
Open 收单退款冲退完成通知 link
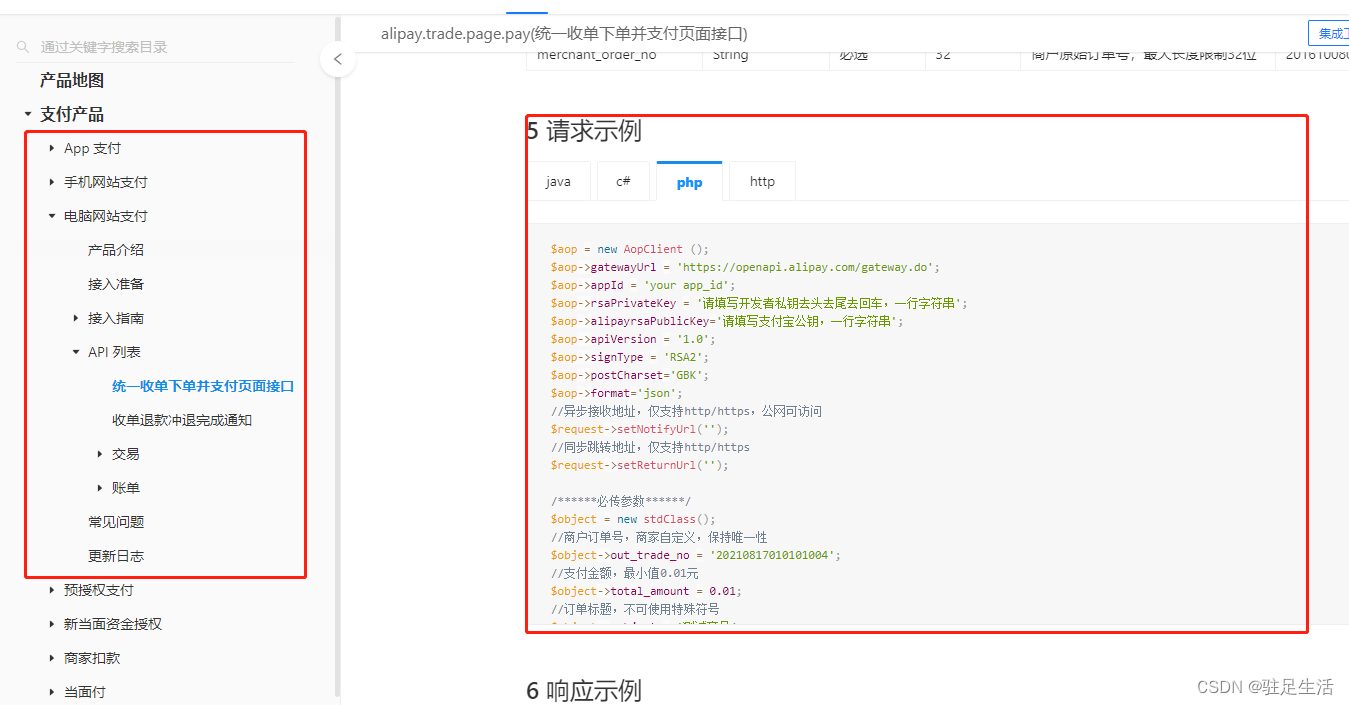[x=182, y=420]
